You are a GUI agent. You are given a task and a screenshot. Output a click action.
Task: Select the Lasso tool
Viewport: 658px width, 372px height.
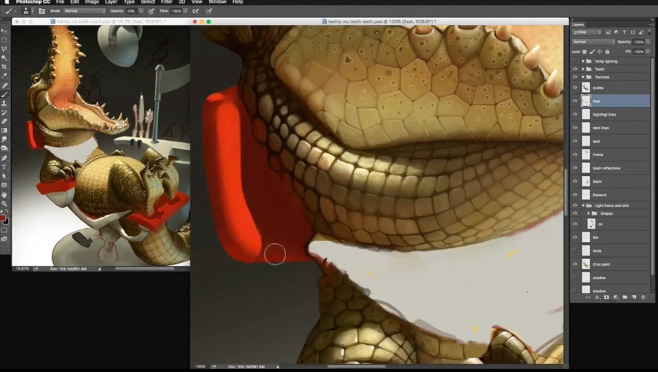click(x=5, y=49)
